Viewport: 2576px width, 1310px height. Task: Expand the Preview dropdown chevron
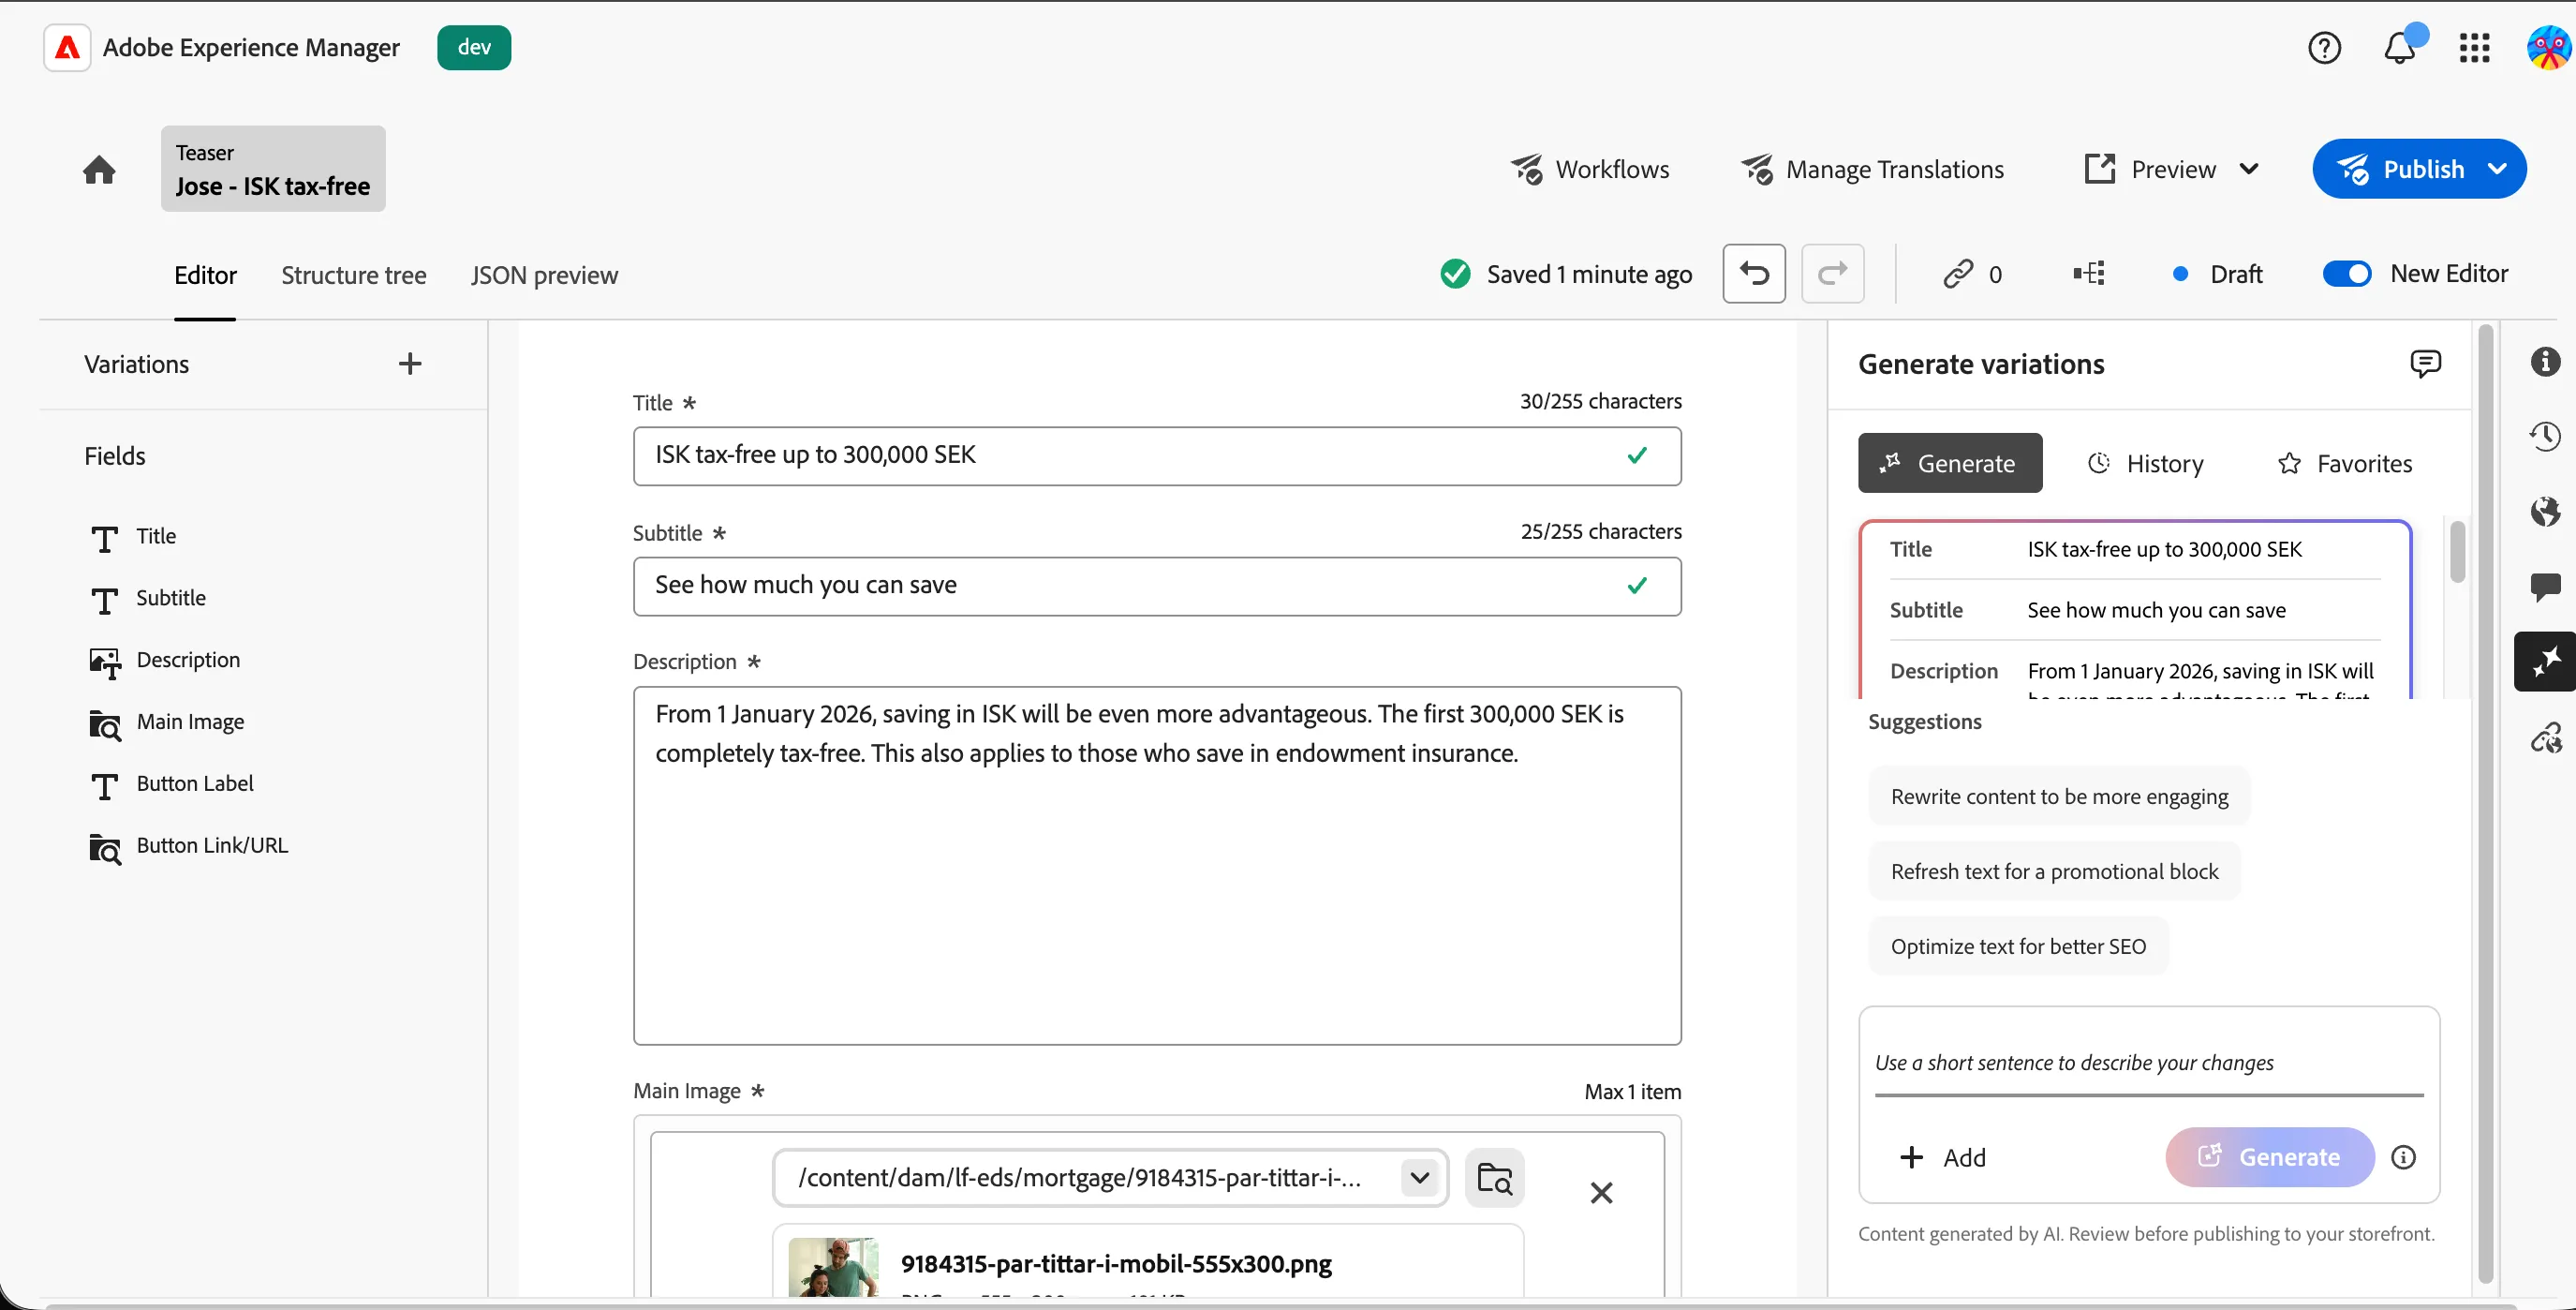coord(2249,169)
